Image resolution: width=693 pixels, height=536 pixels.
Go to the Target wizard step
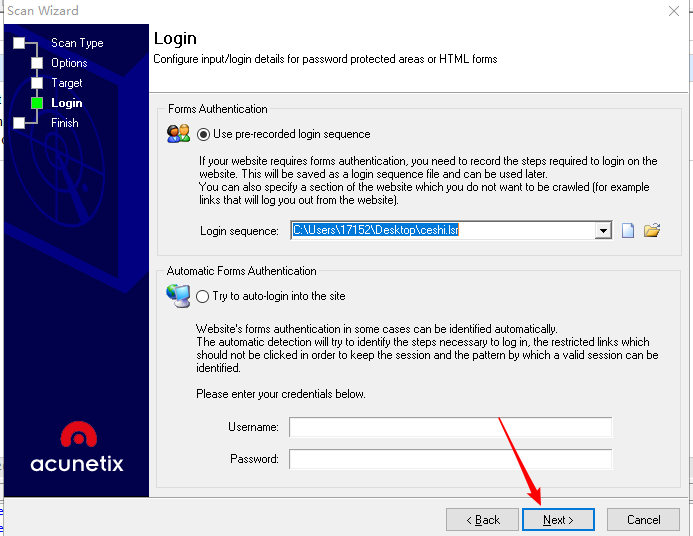pos(67,83)
